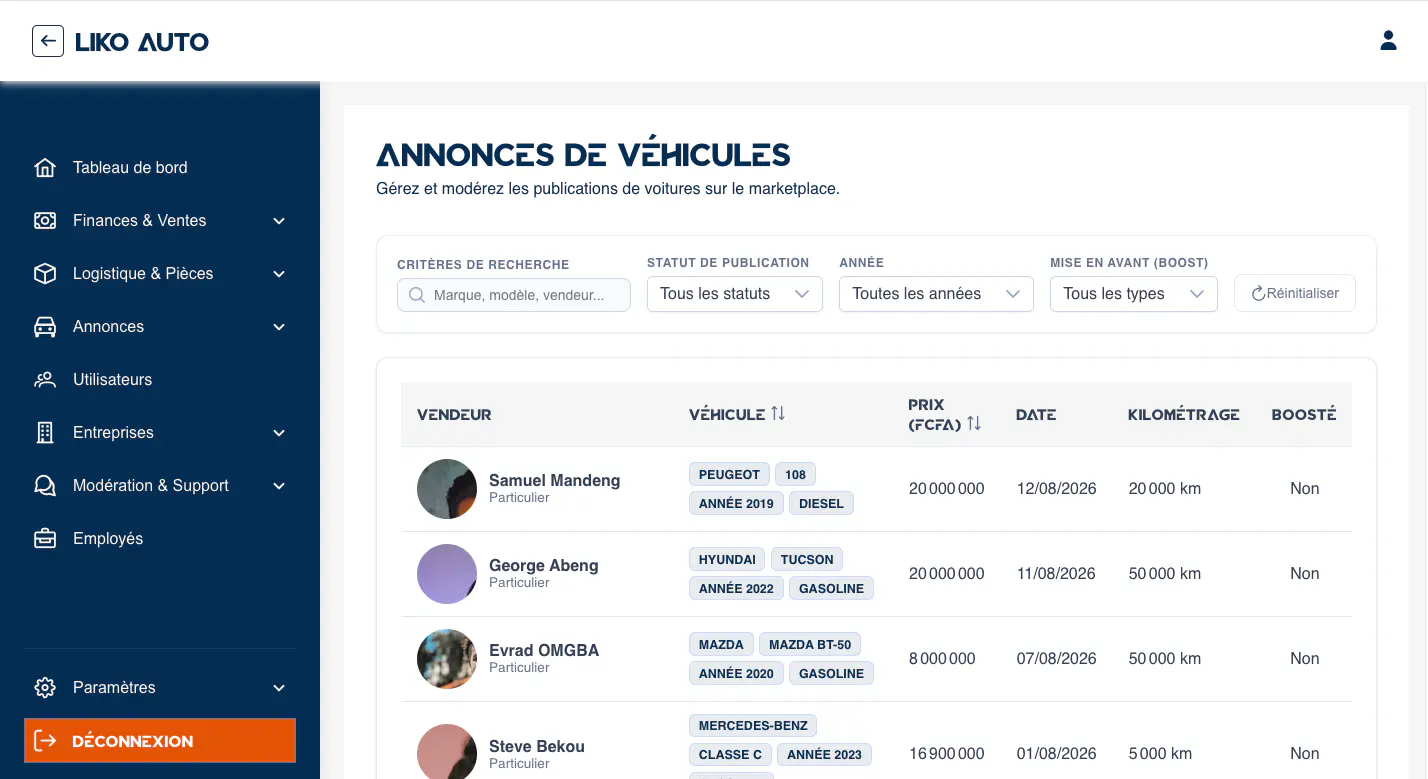The width and height of the screenshot is (1428, 779).
Task: Click seller name Steve Bekou
Action: coord(537,747)
